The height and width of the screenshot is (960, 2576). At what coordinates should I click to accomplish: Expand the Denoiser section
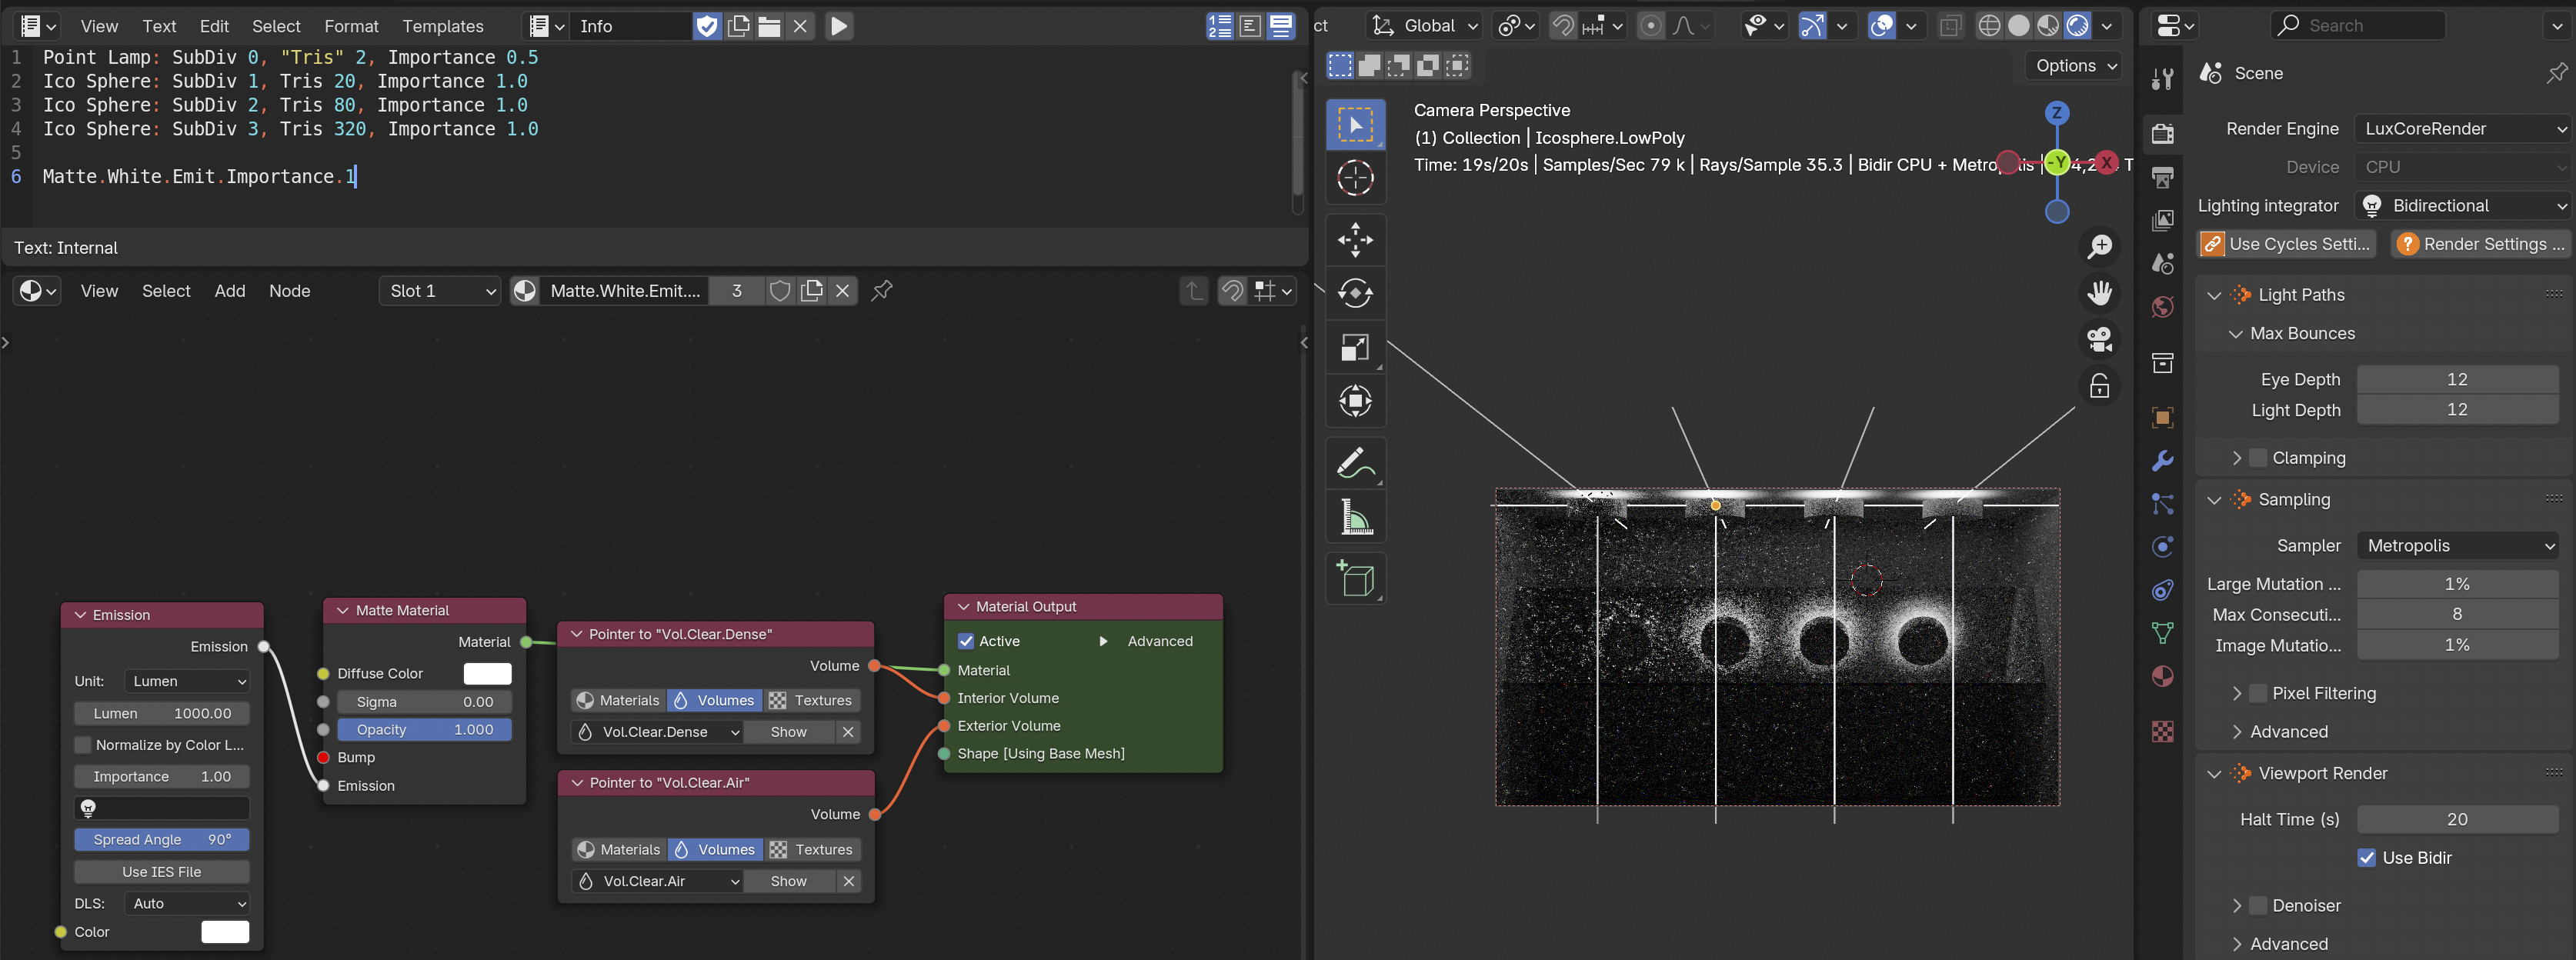2237,905
